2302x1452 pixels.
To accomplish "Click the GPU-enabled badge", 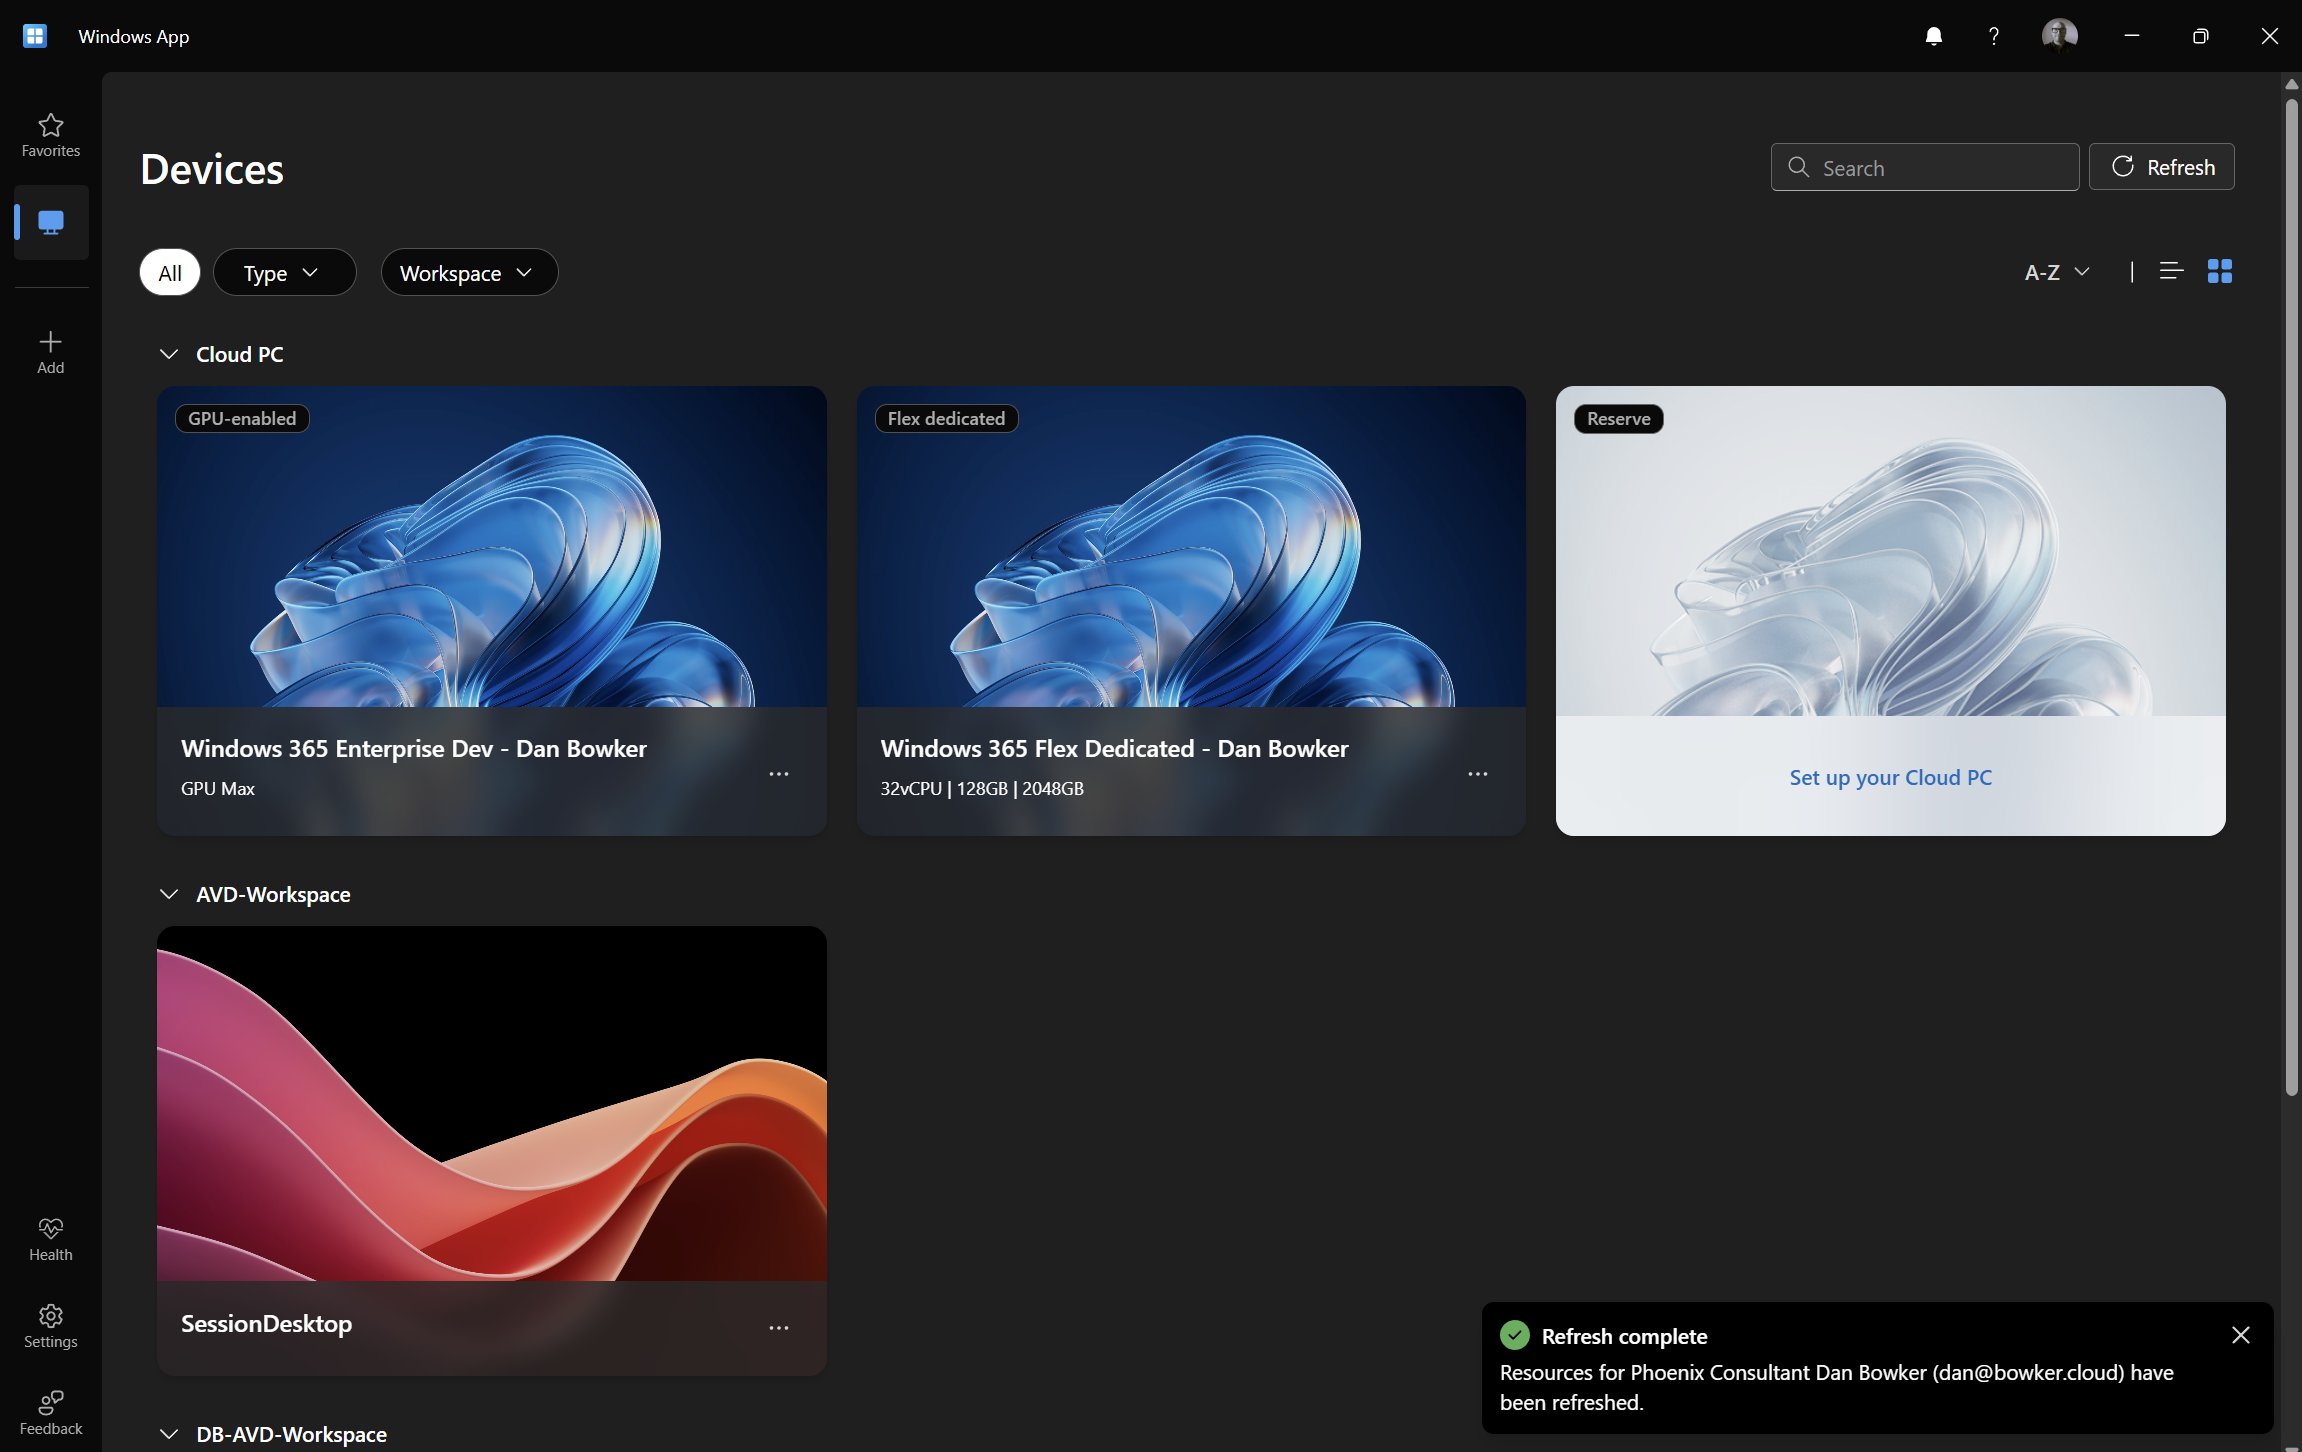I will (x=242, y=418).
